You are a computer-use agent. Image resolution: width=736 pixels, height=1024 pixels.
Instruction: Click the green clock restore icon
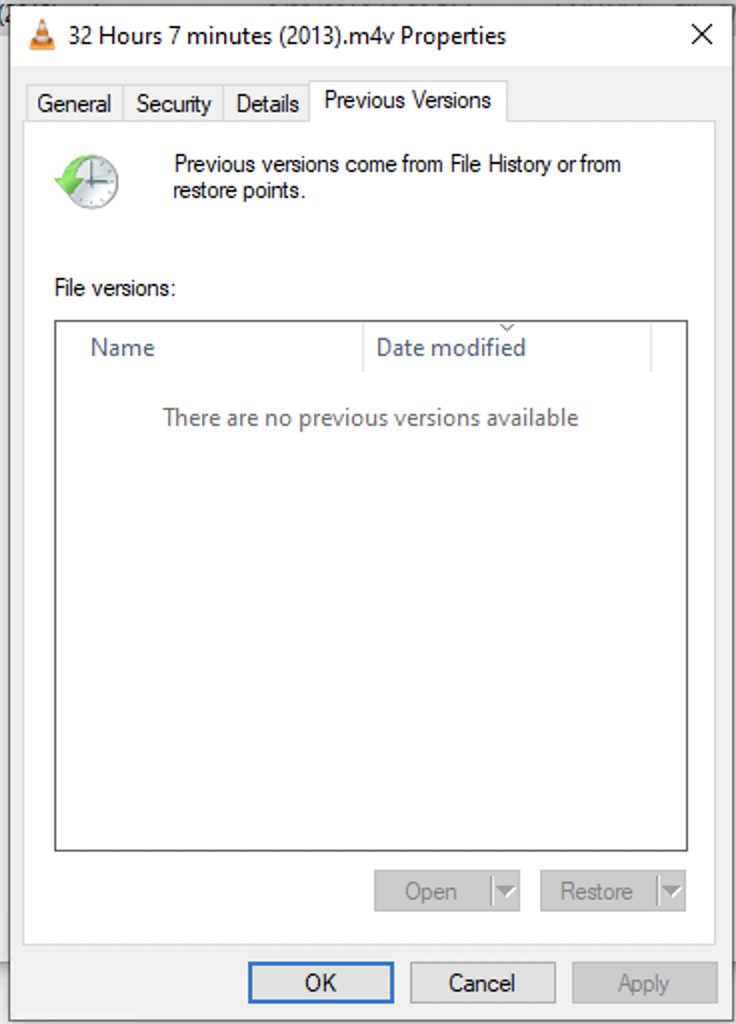click(x=87, y=181)
